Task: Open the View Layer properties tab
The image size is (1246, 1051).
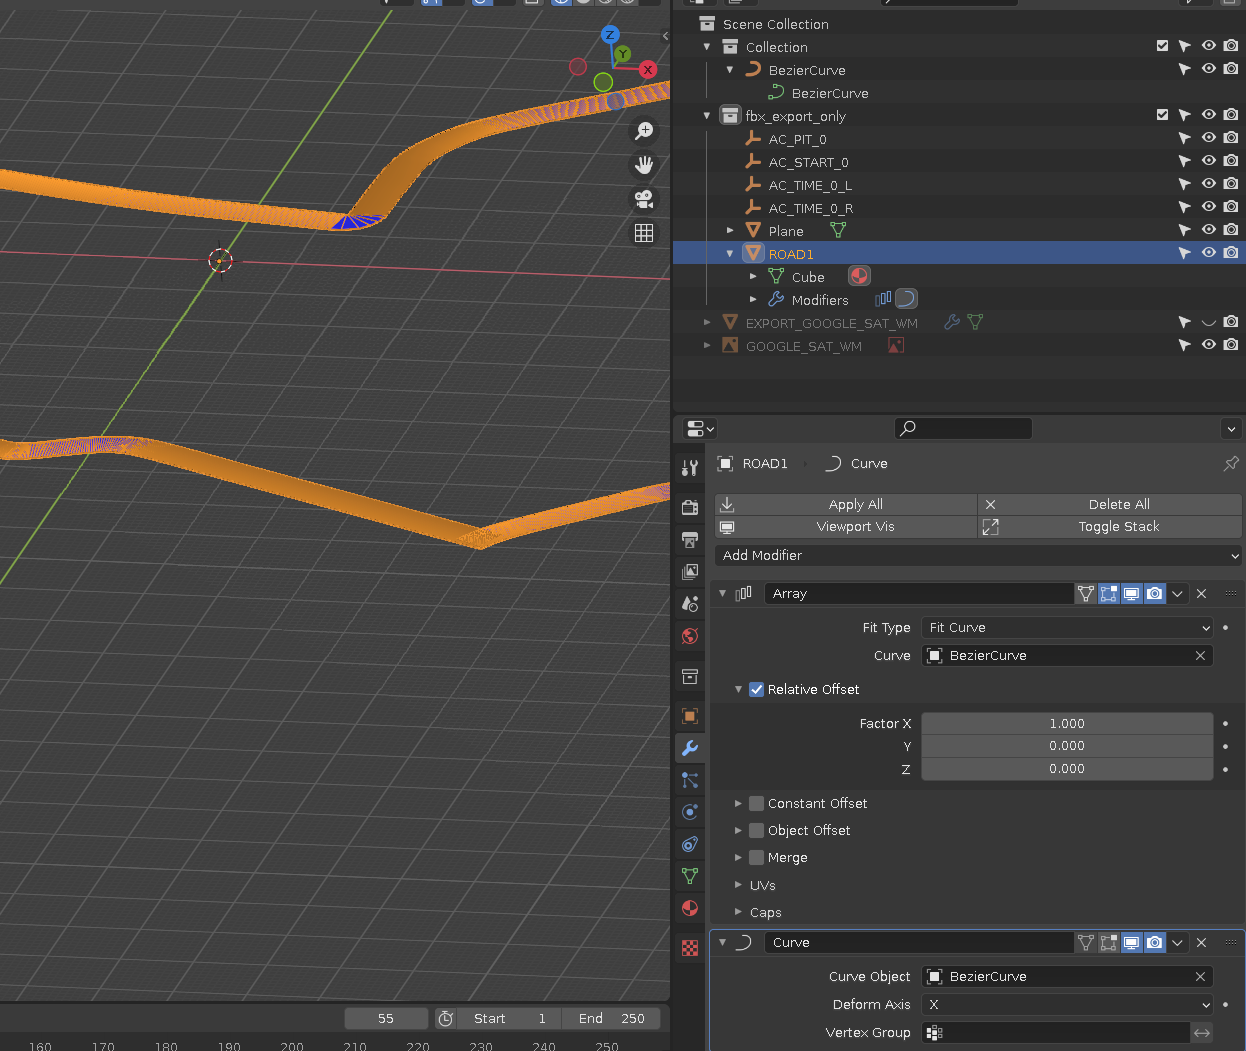Action: [690, 572]
